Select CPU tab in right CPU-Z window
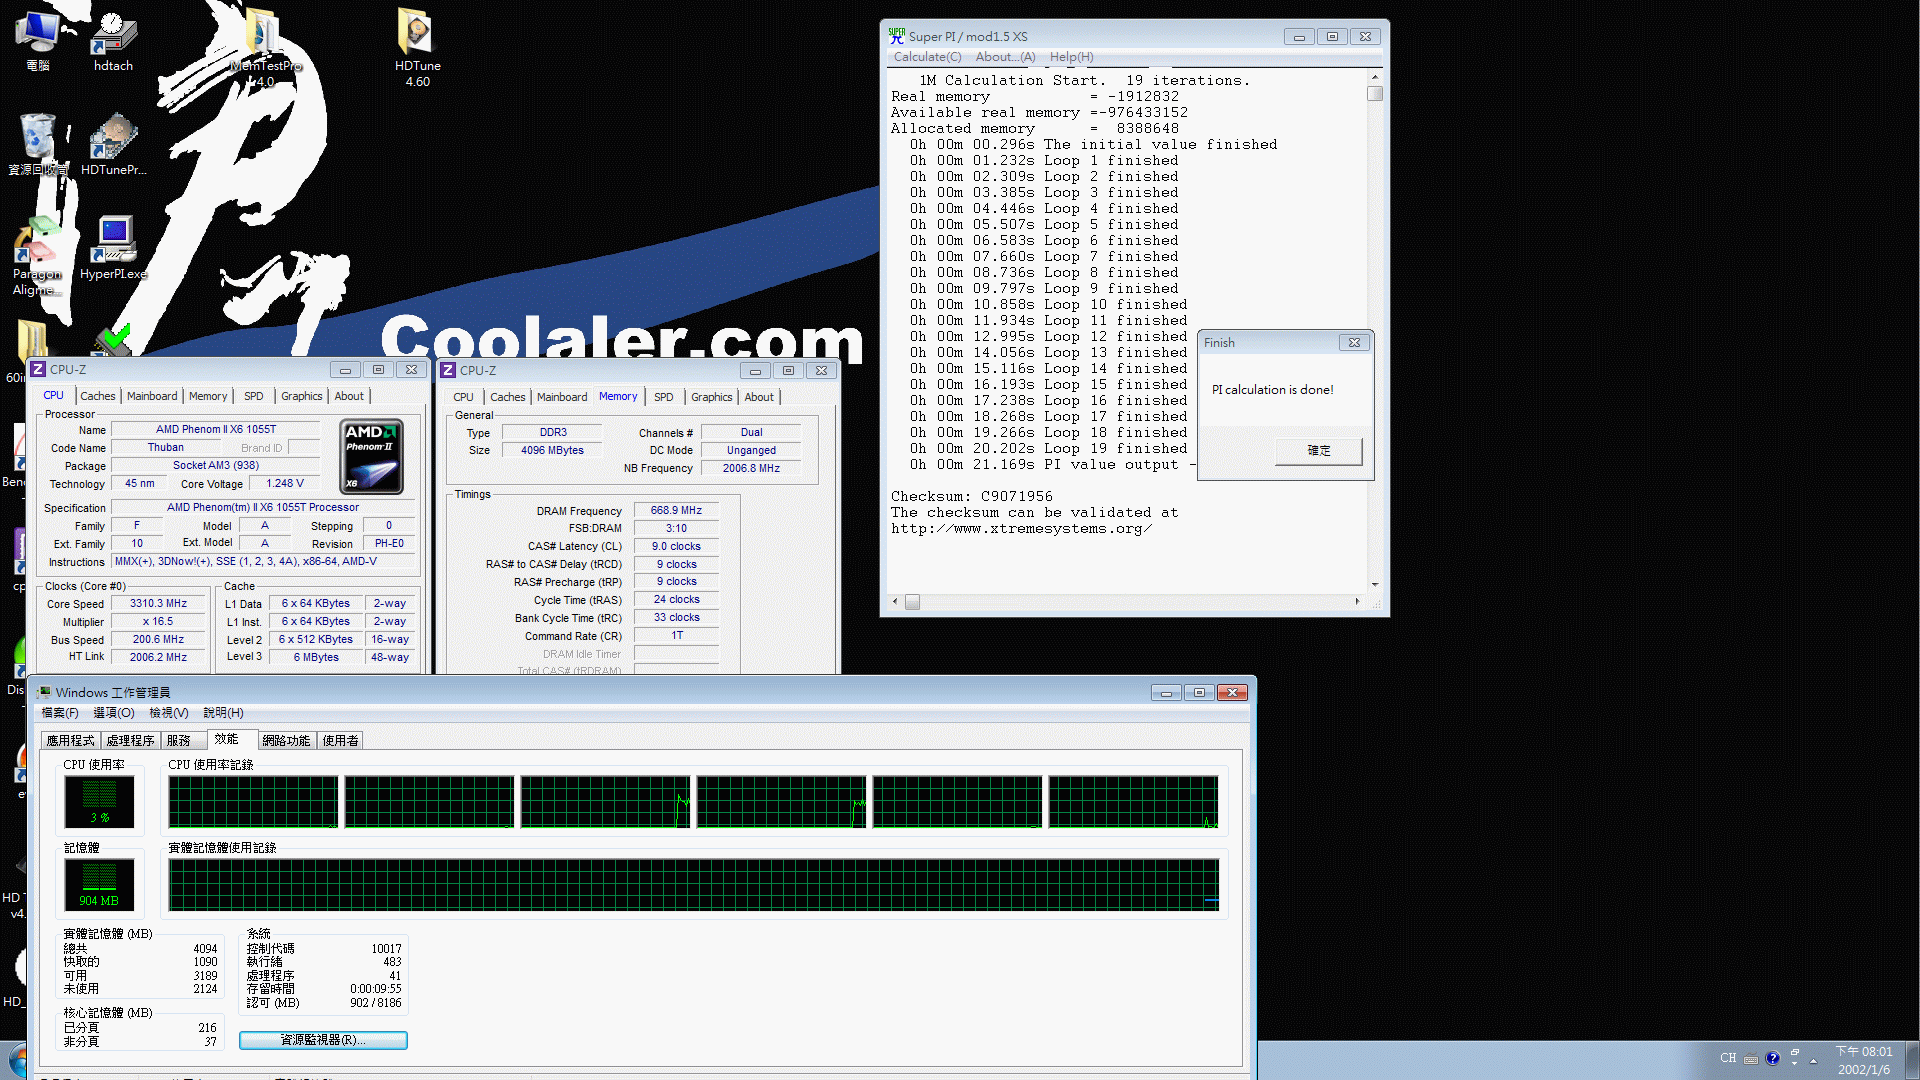This screenshot has height=1080, width=1920. pyautogui.click(x=464, y=397)
